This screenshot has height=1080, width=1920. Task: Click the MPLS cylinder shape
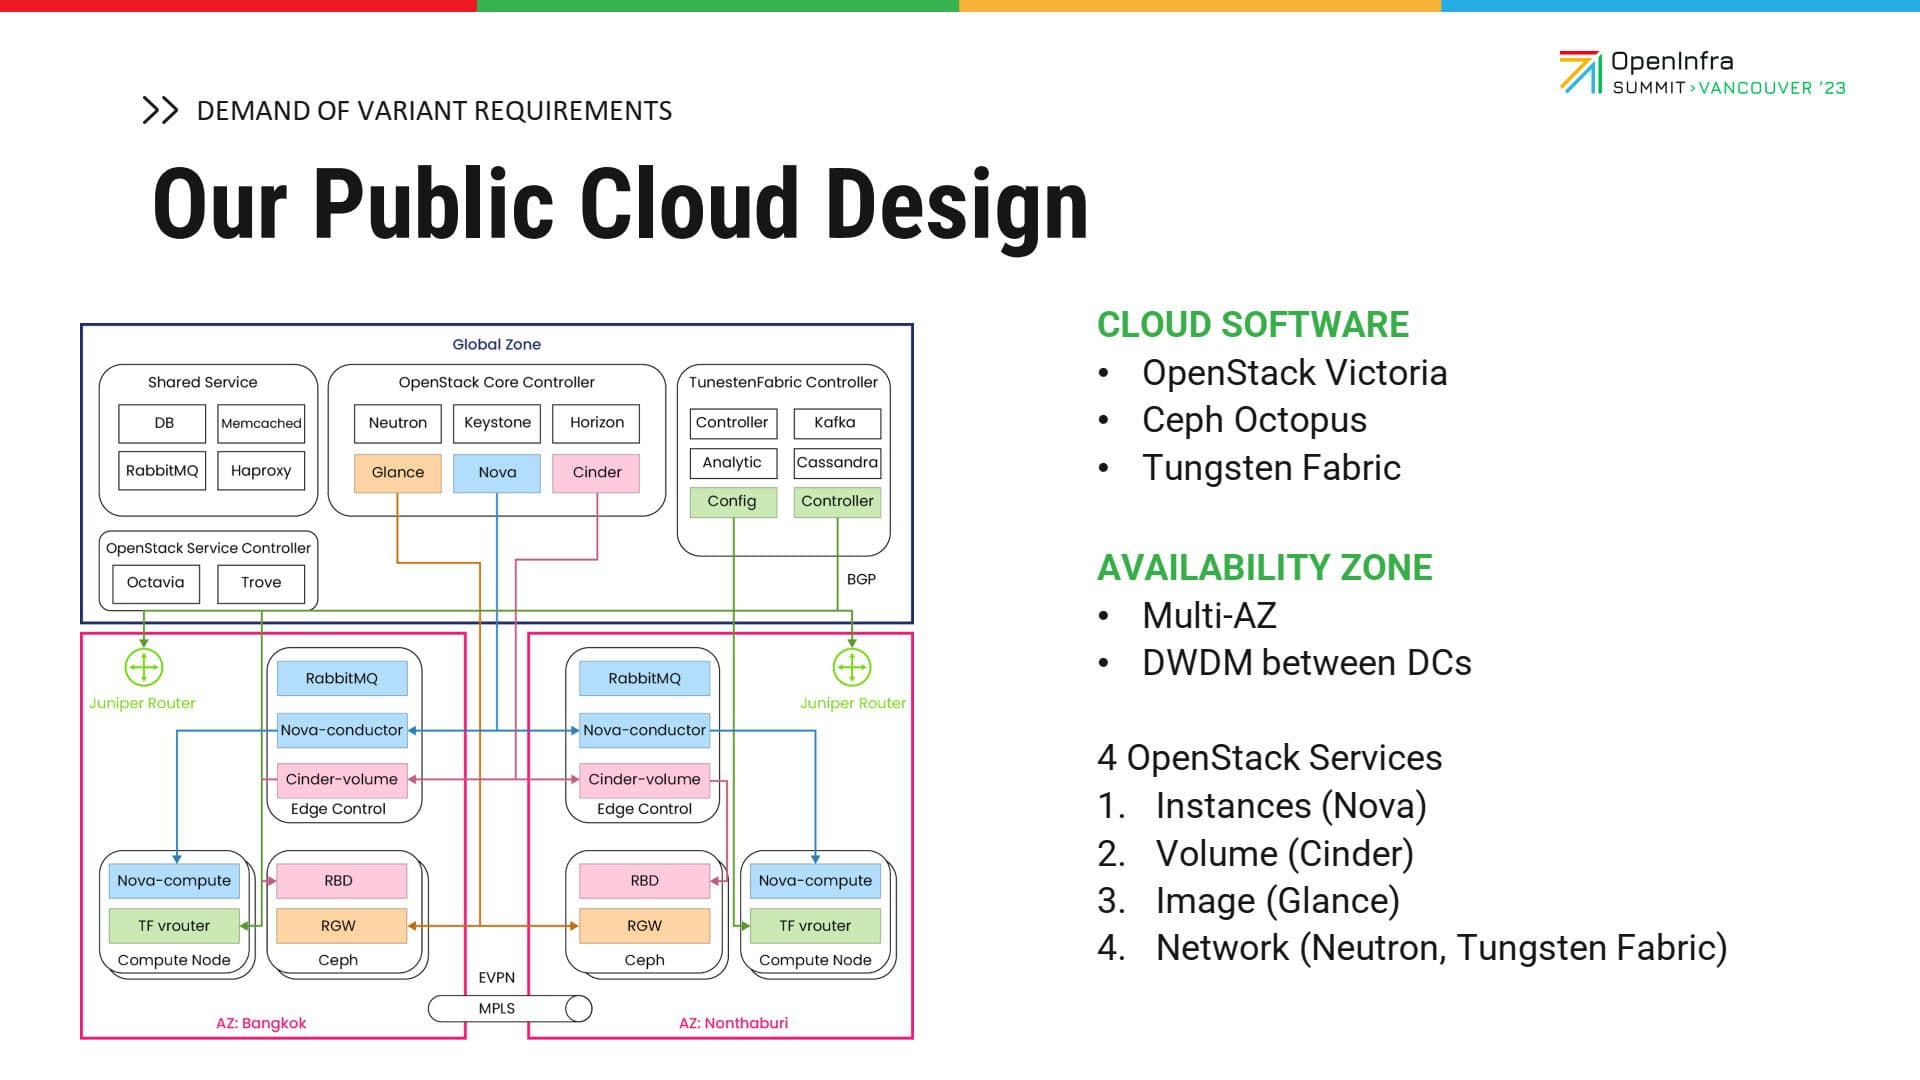click(x=510, y=1008)
